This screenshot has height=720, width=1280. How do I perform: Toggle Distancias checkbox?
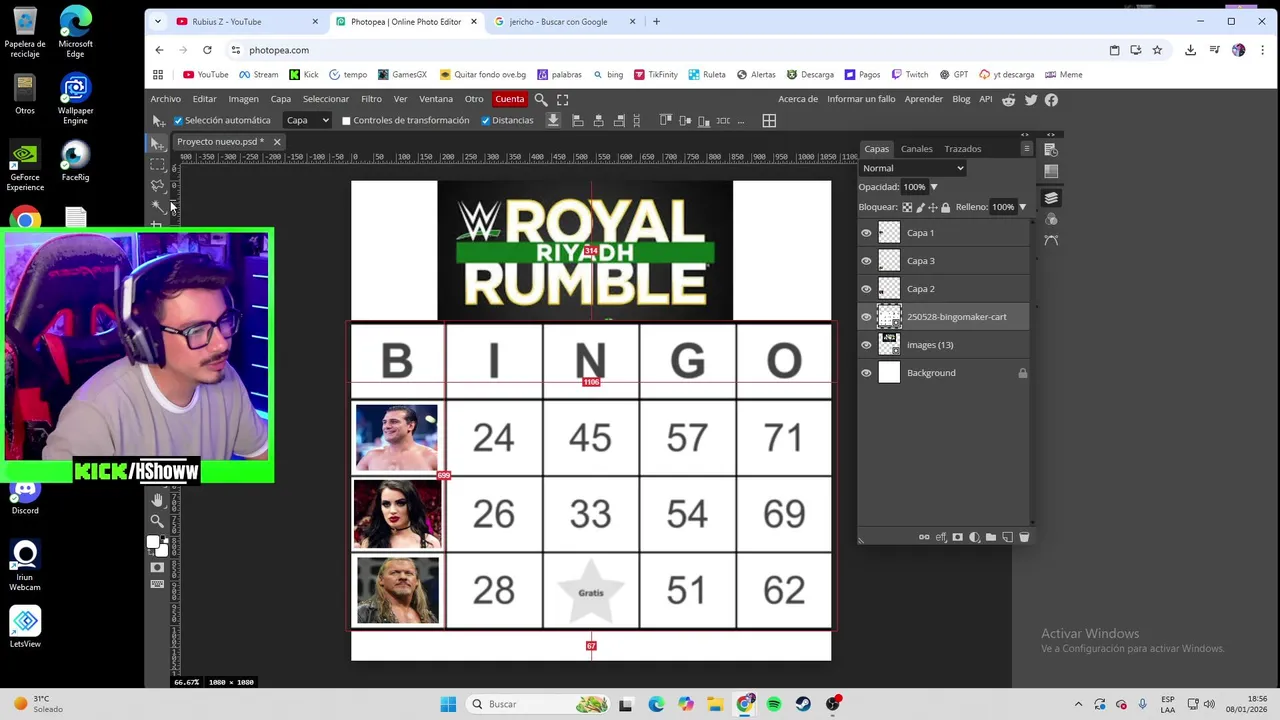coord(485,121)
